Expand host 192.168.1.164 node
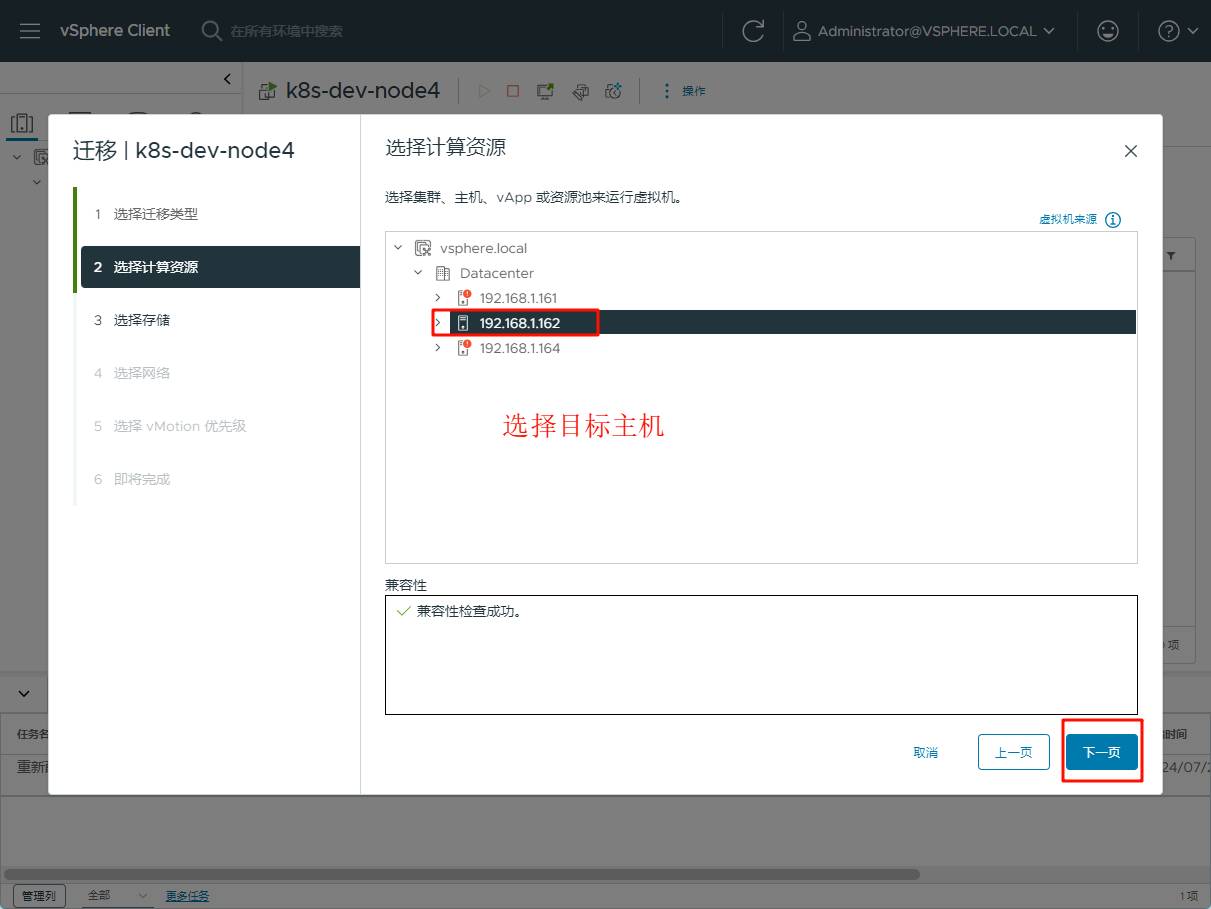This screenshot has width=1211, height=909. pos(438,348)
